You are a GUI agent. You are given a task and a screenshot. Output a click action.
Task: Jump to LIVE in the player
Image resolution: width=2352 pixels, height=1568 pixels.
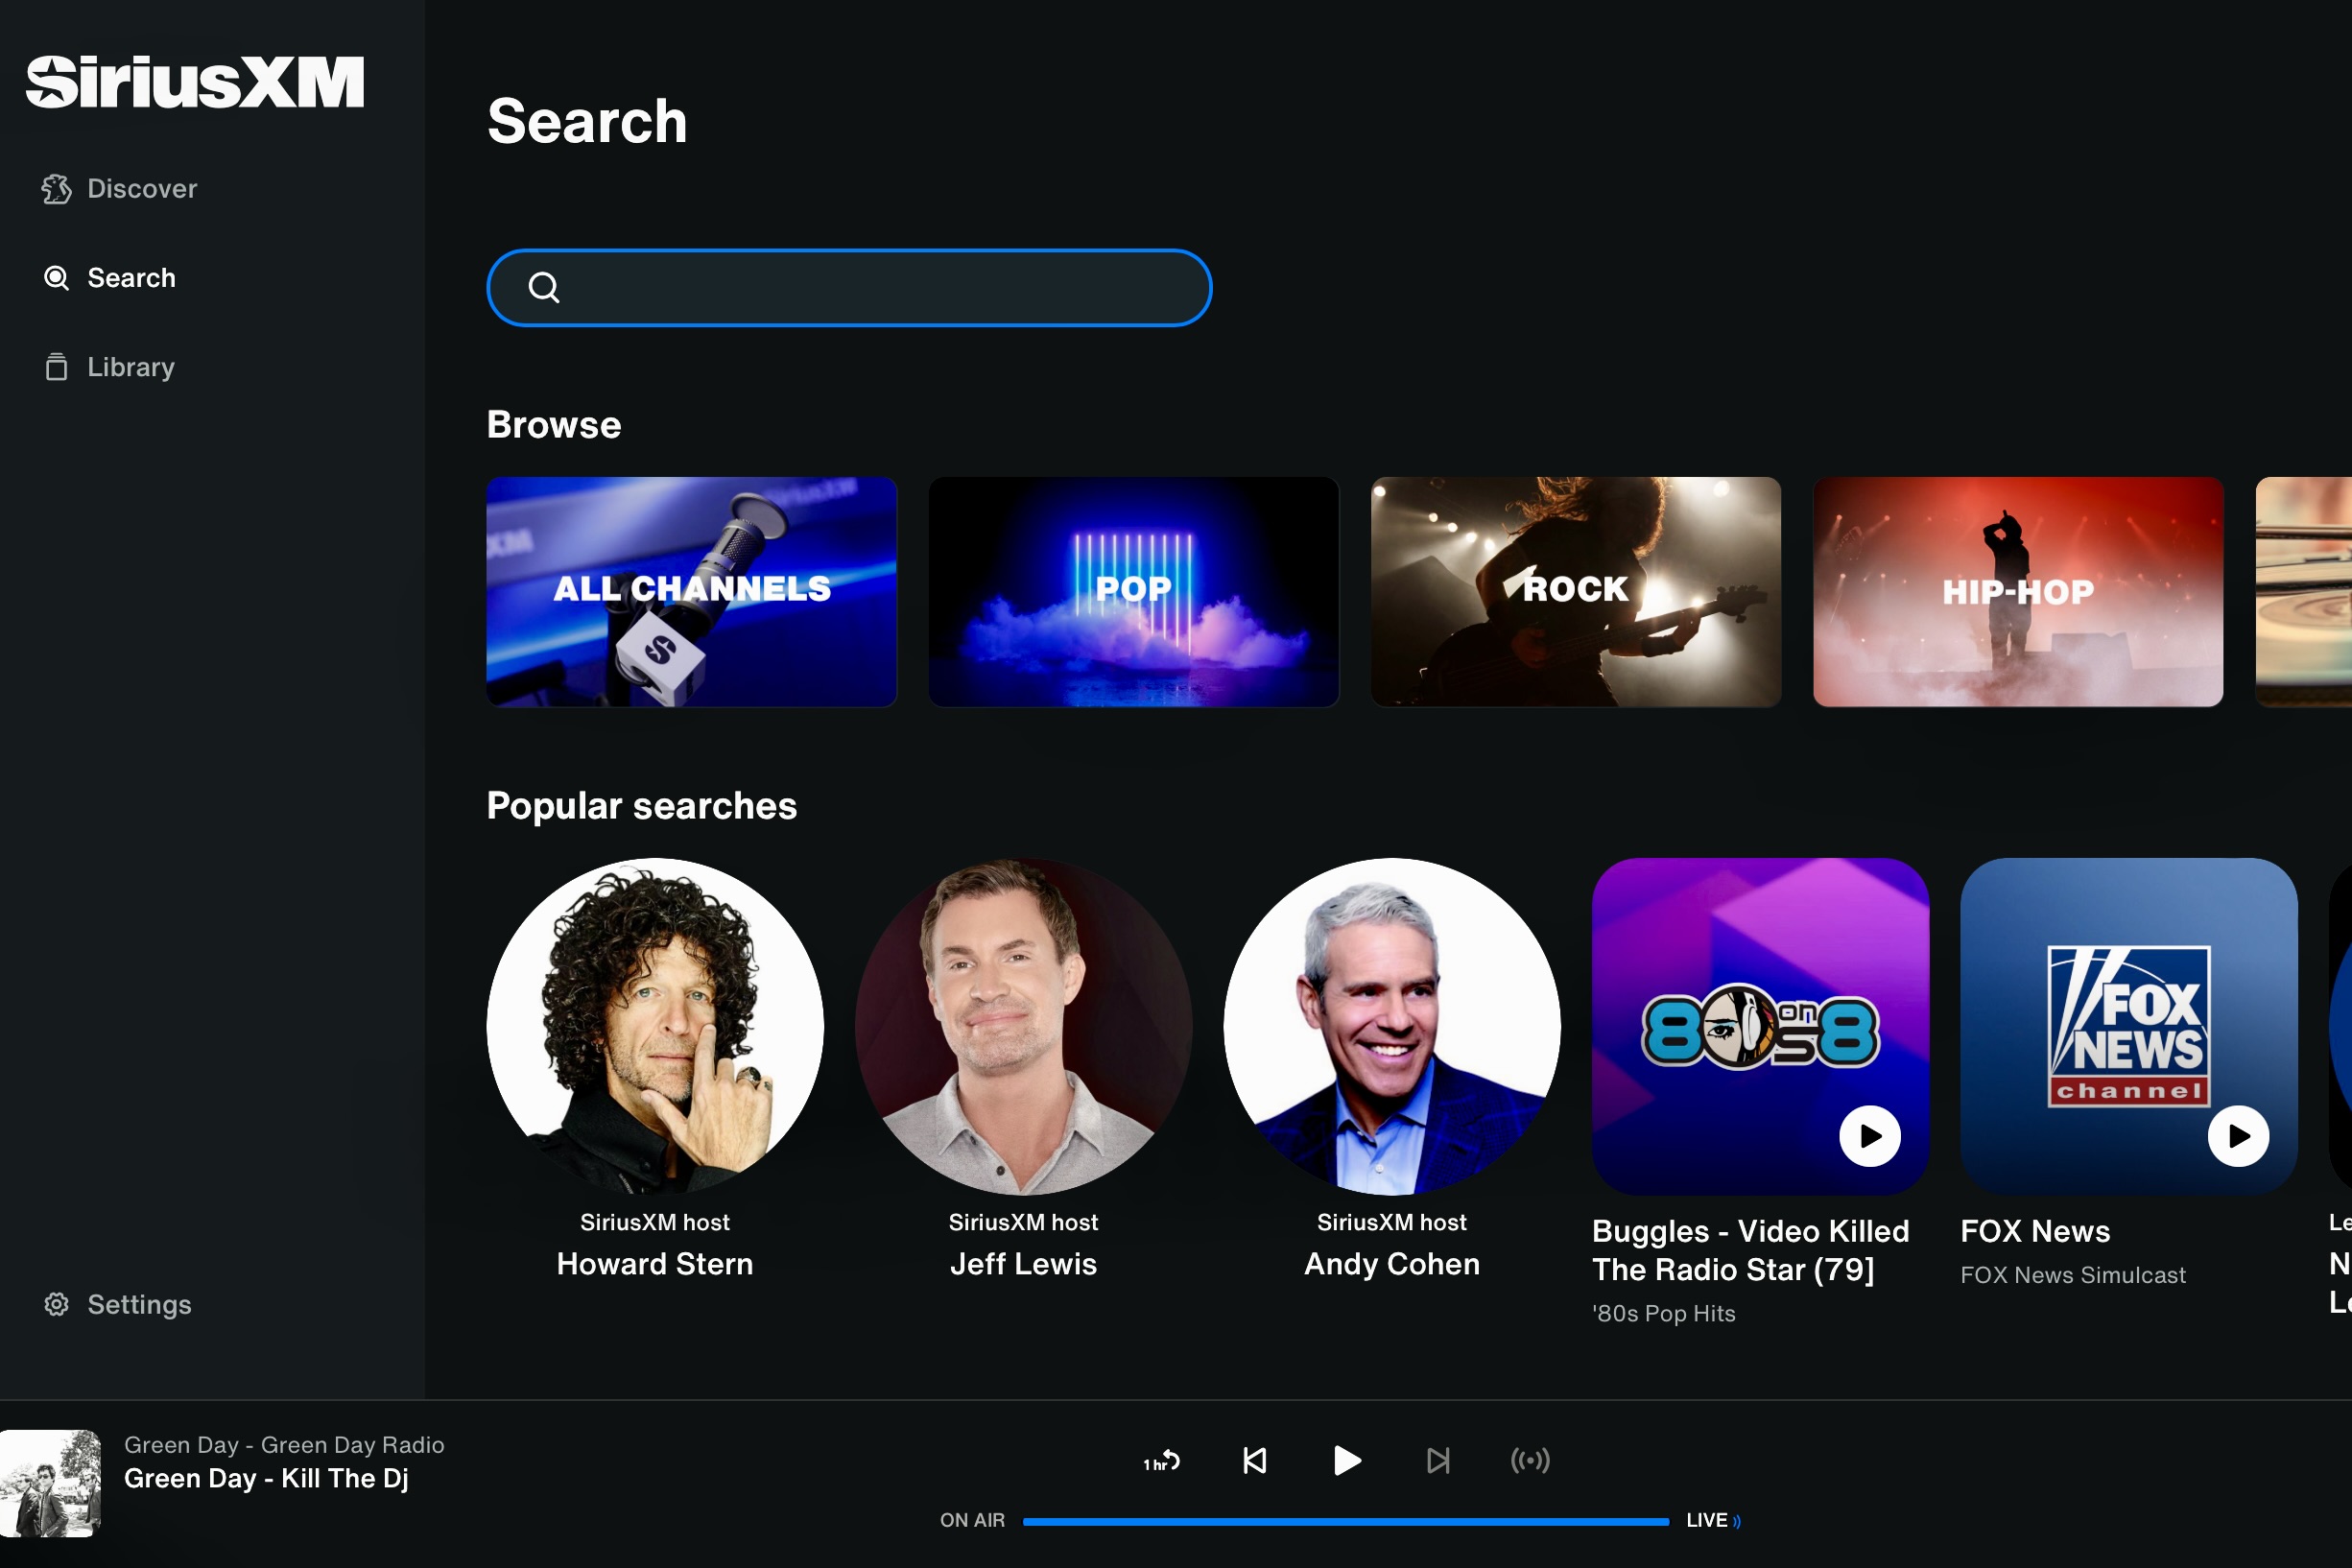click(x=1713, y=1520)
